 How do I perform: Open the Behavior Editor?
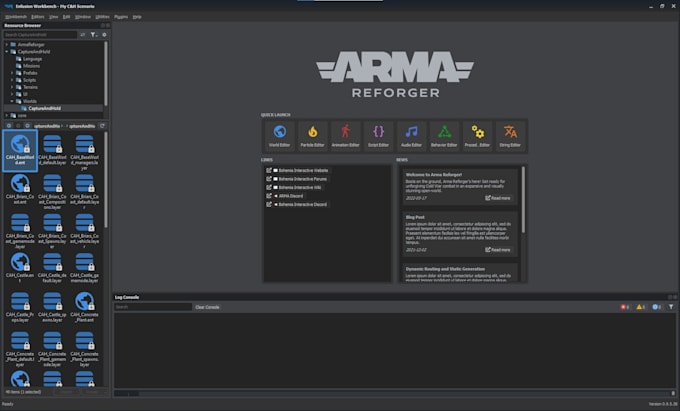point(444,136)
